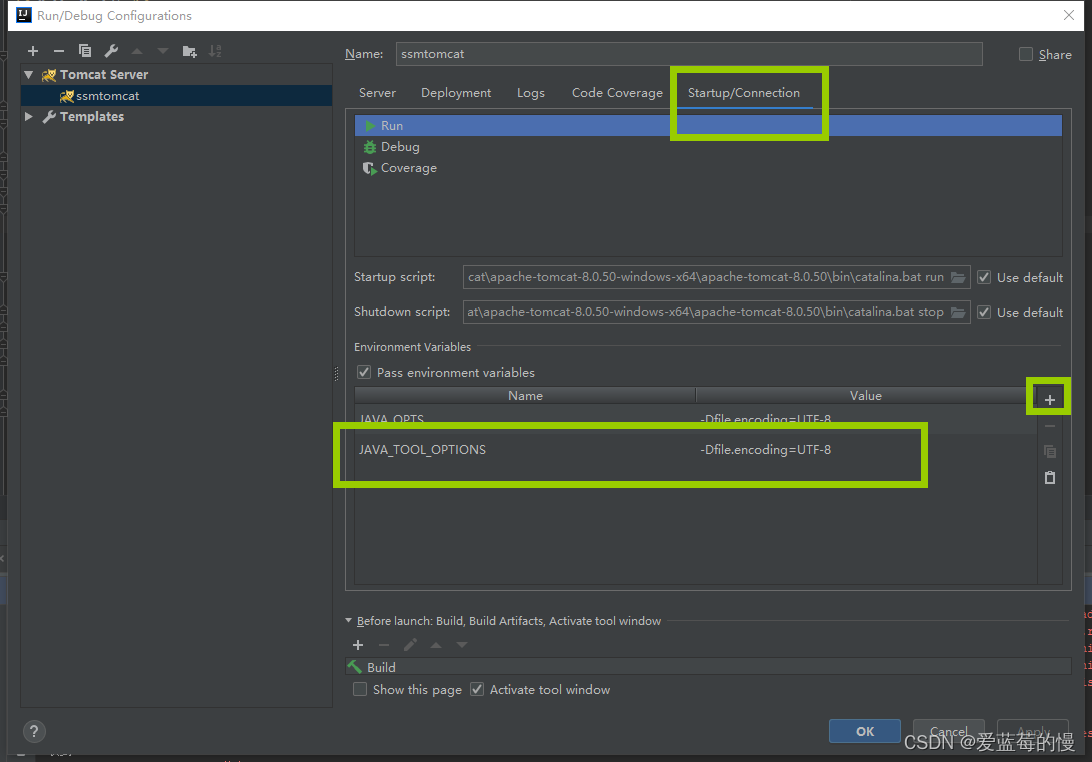This screenshot has width=1092, height=762.
Task: Select the Startup/Connection tab
Action: tap(744, 93)
